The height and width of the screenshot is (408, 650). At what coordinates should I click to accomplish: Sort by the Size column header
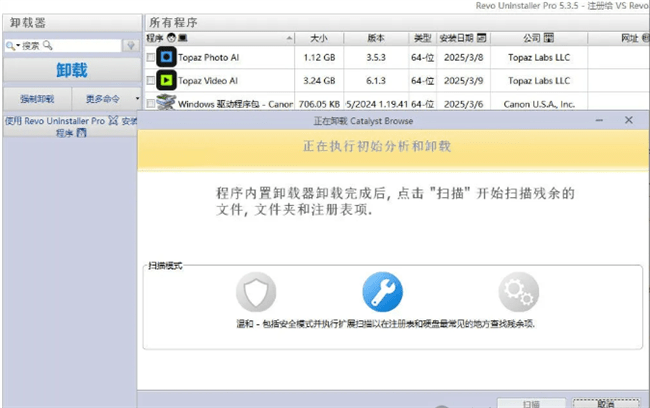point(319,38)
